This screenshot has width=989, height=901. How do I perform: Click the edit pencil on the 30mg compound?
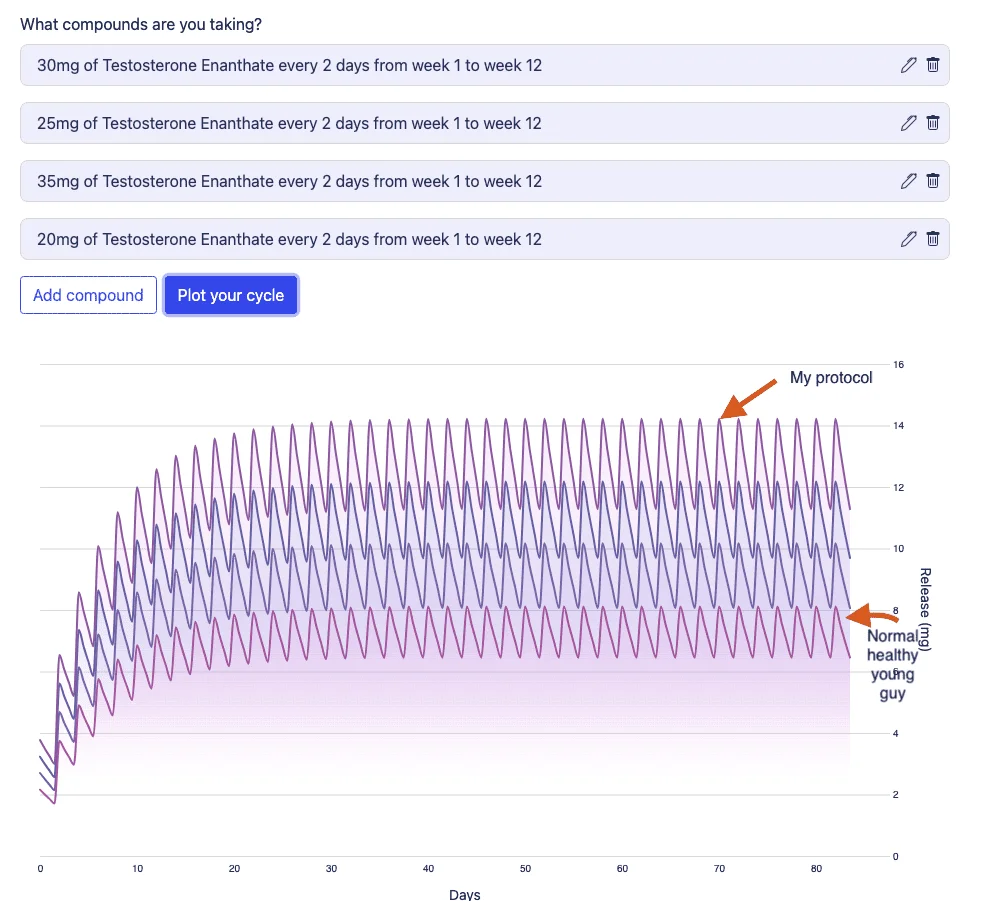908,65
